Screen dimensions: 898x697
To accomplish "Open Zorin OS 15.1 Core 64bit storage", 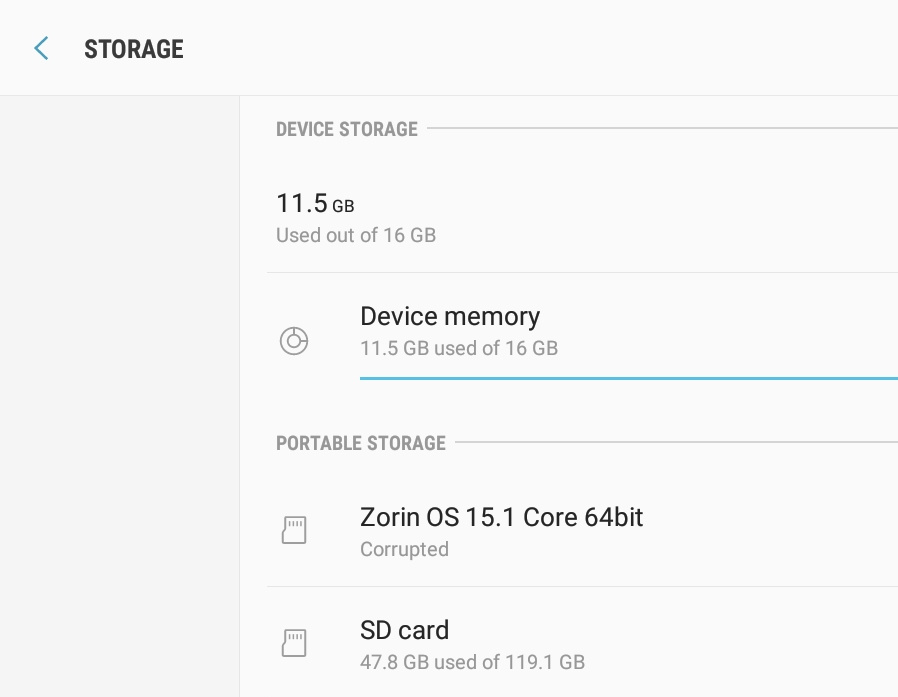I will pos(501,517).
